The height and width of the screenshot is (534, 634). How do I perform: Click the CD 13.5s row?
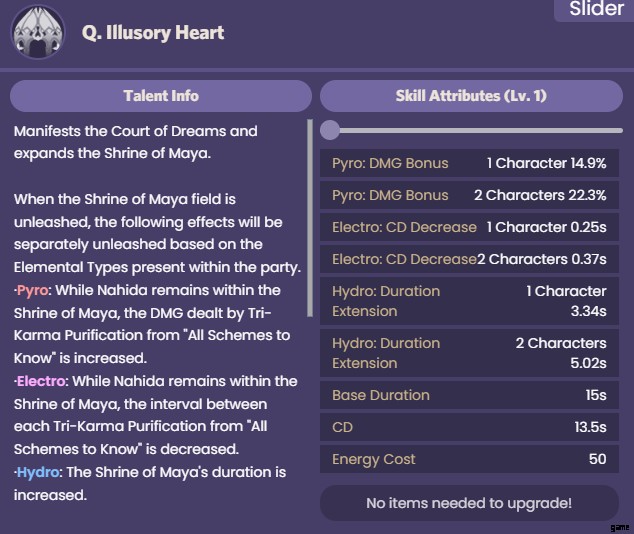click(469, 427)
